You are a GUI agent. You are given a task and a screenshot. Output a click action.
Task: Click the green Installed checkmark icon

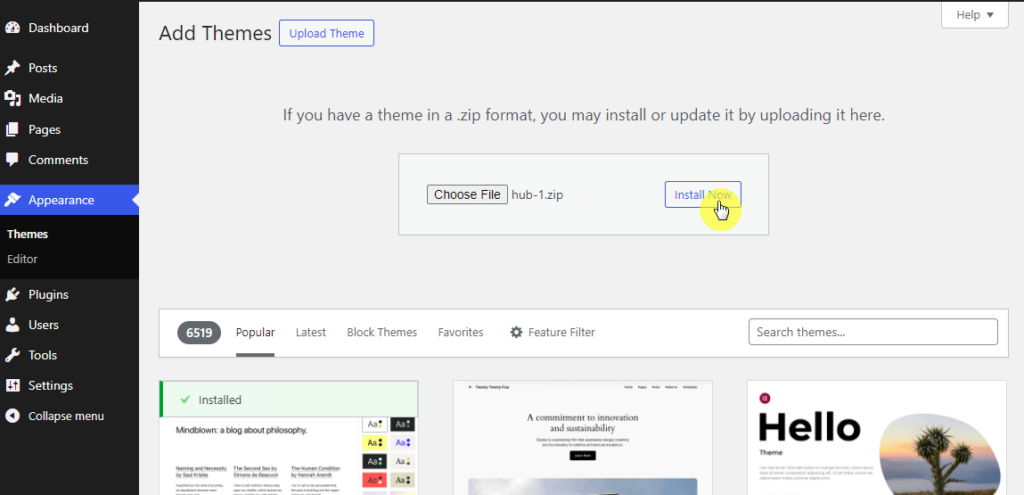pos(185,399)
